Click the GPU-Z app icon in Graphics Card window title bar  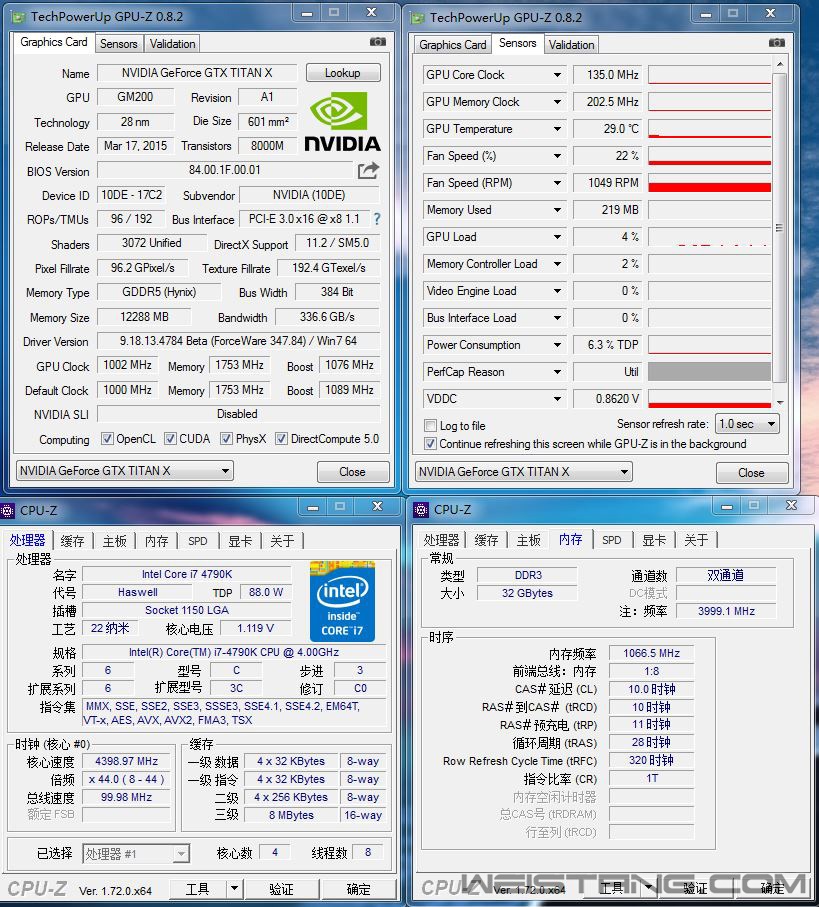coord(19,17)
